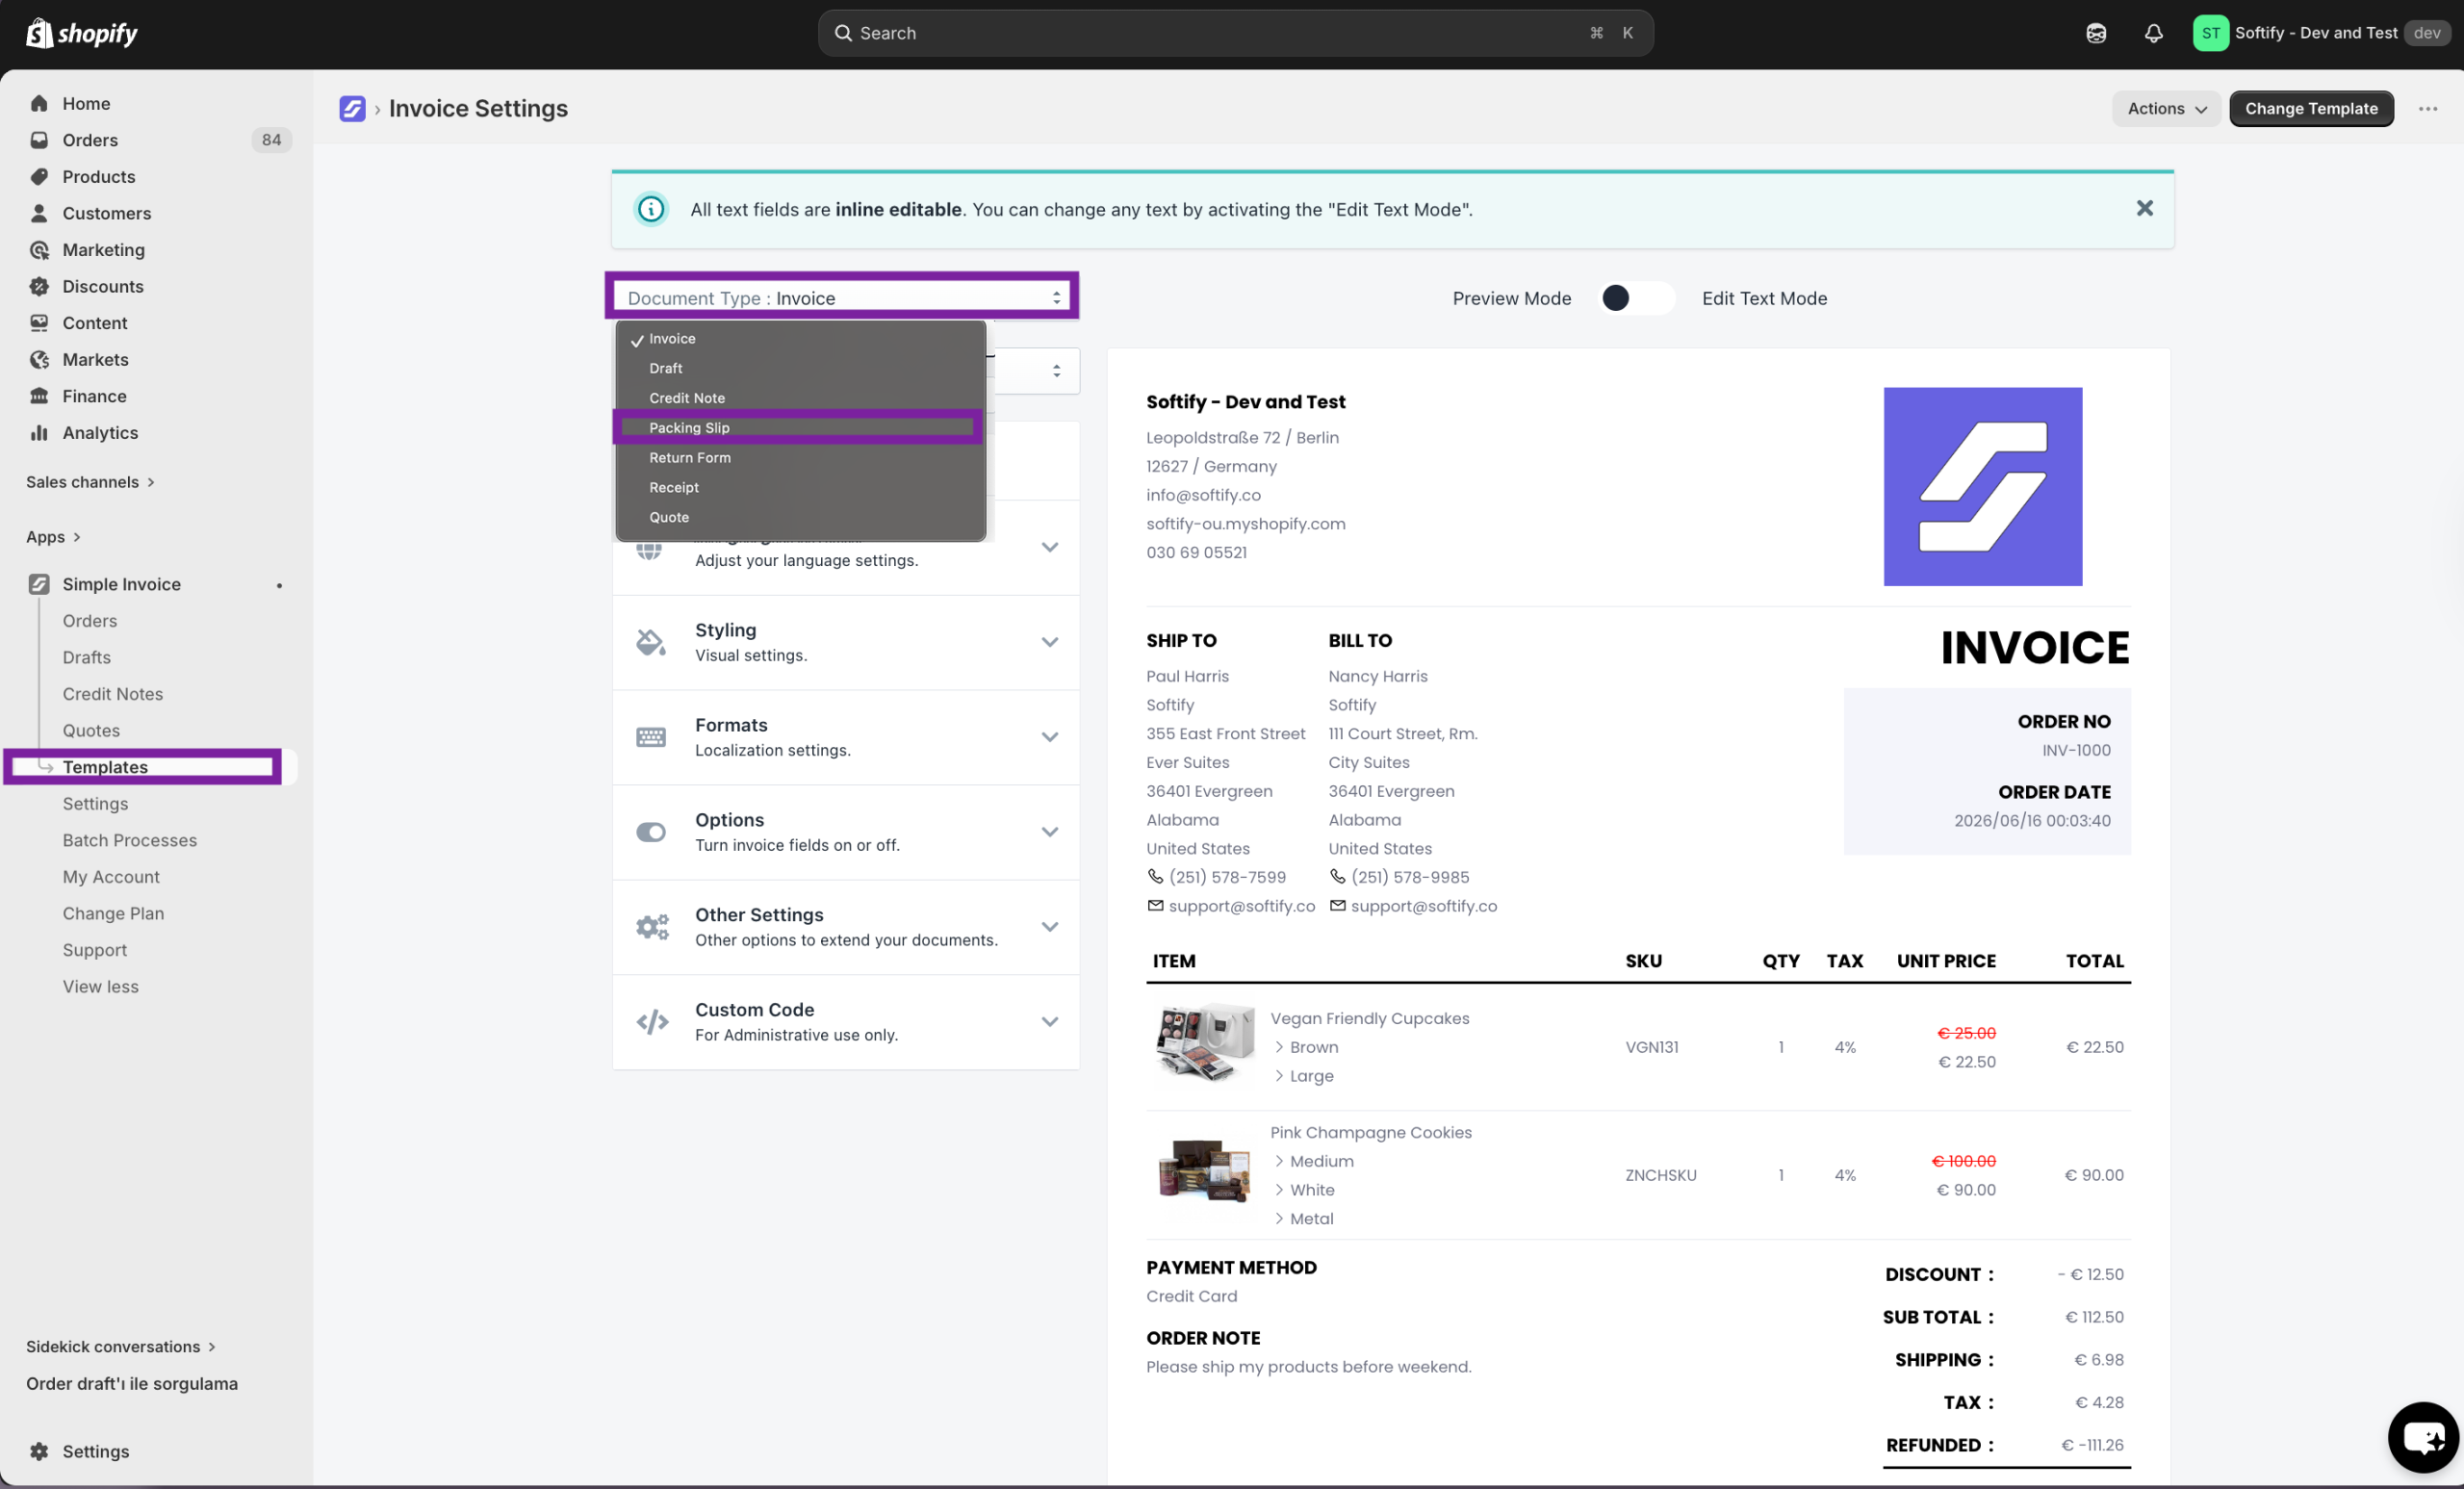Click the Shopify logo
The image size is (2464, 1489).
point(82,33)
